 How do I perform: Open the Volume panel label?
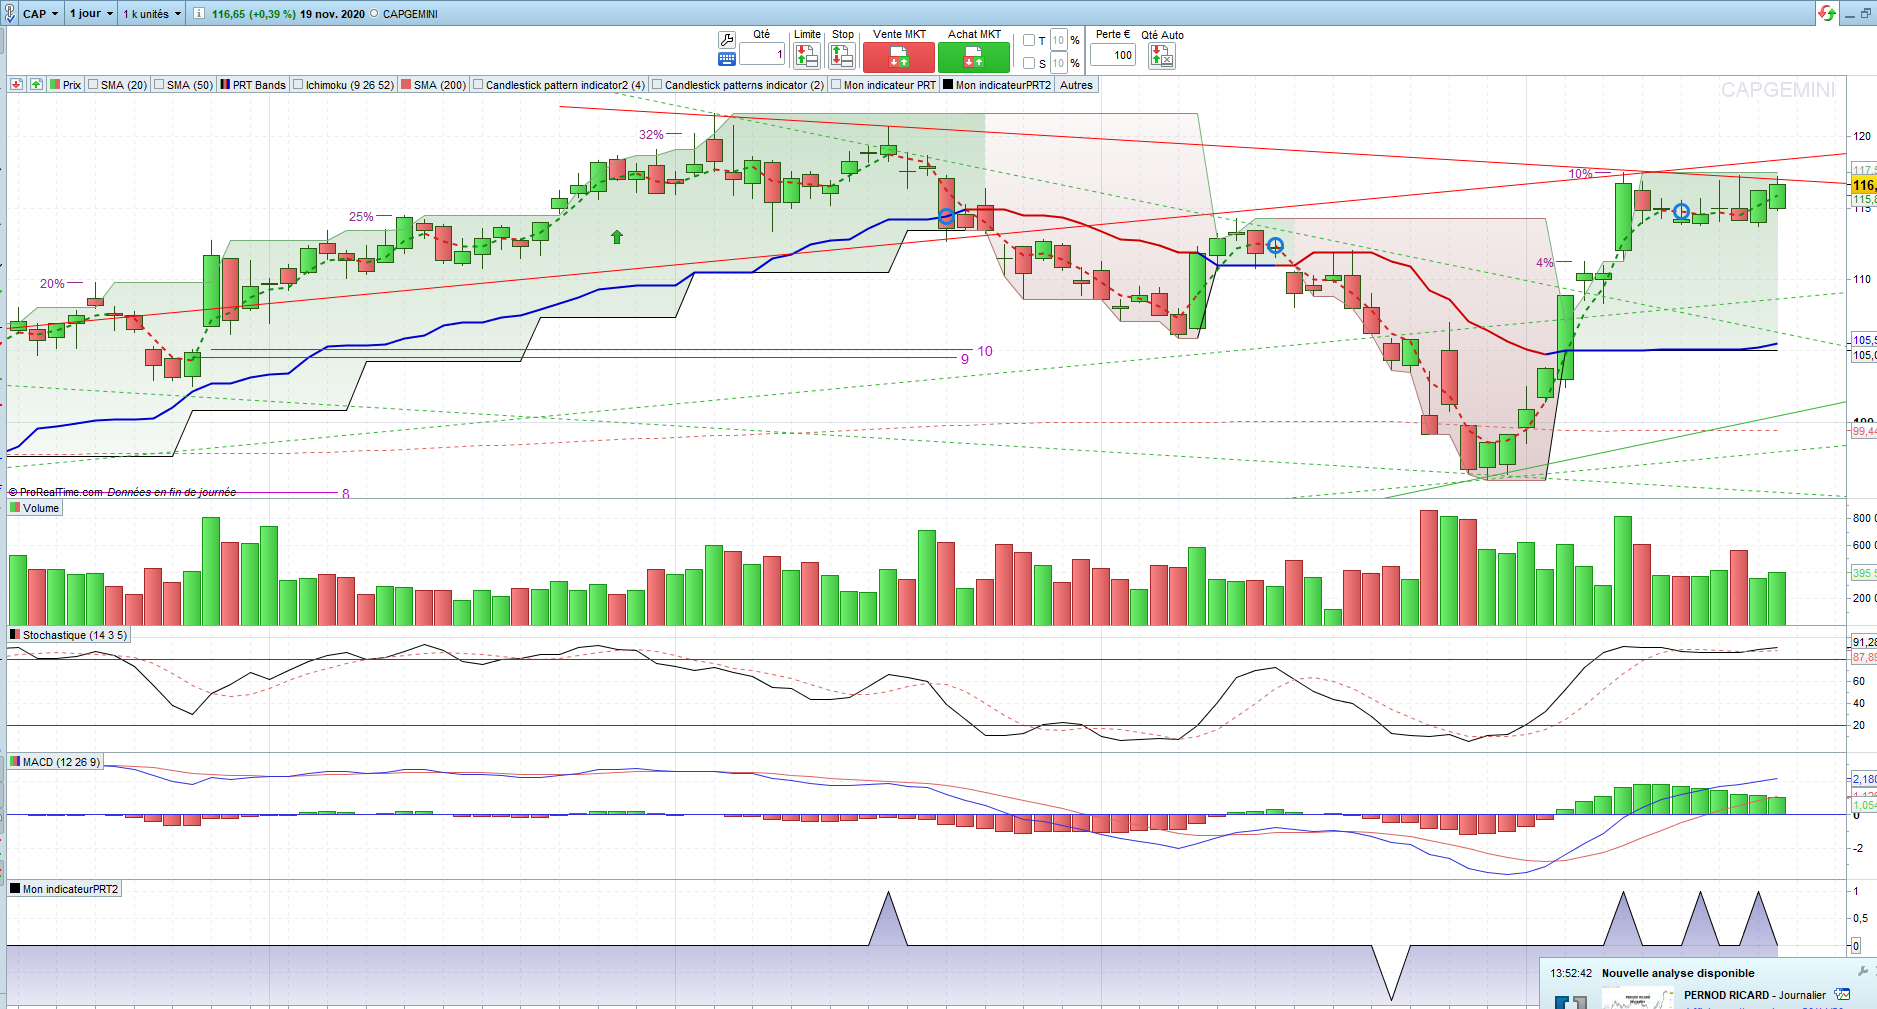41,508
